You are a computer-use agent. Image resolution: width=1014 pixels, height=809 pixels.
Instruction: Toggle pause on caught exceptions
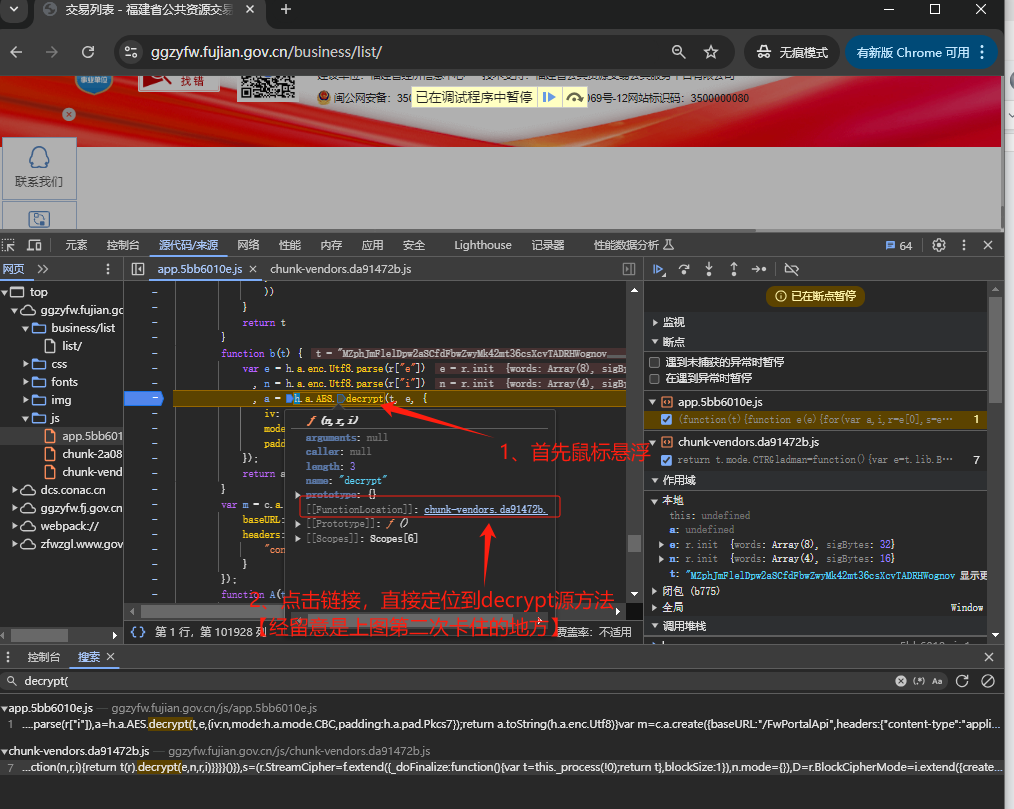(x=654, y=378)
